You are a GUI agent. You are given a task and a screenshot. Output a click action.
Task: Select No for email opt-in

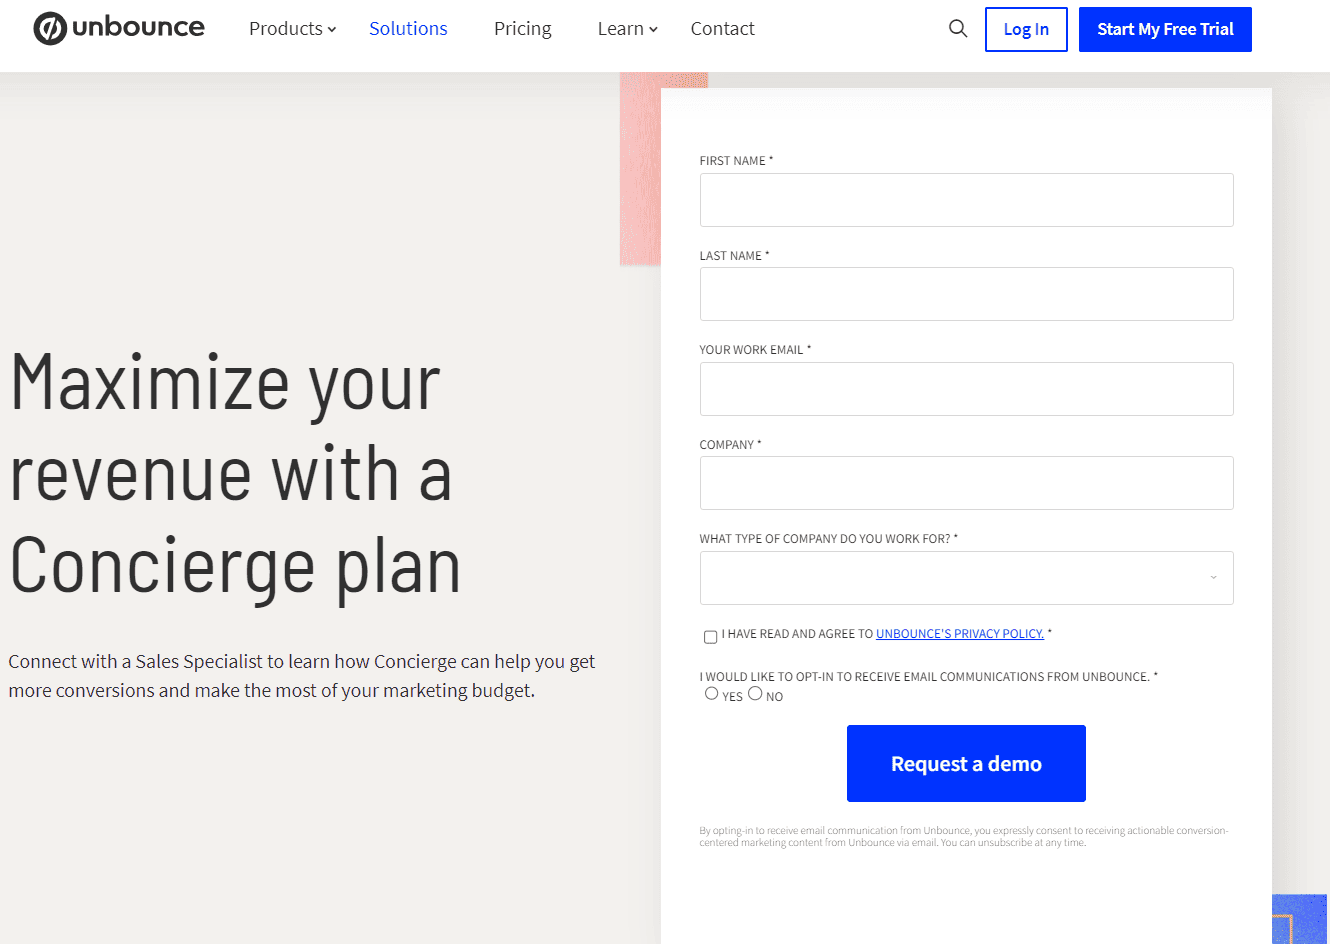tap(755, 693)
